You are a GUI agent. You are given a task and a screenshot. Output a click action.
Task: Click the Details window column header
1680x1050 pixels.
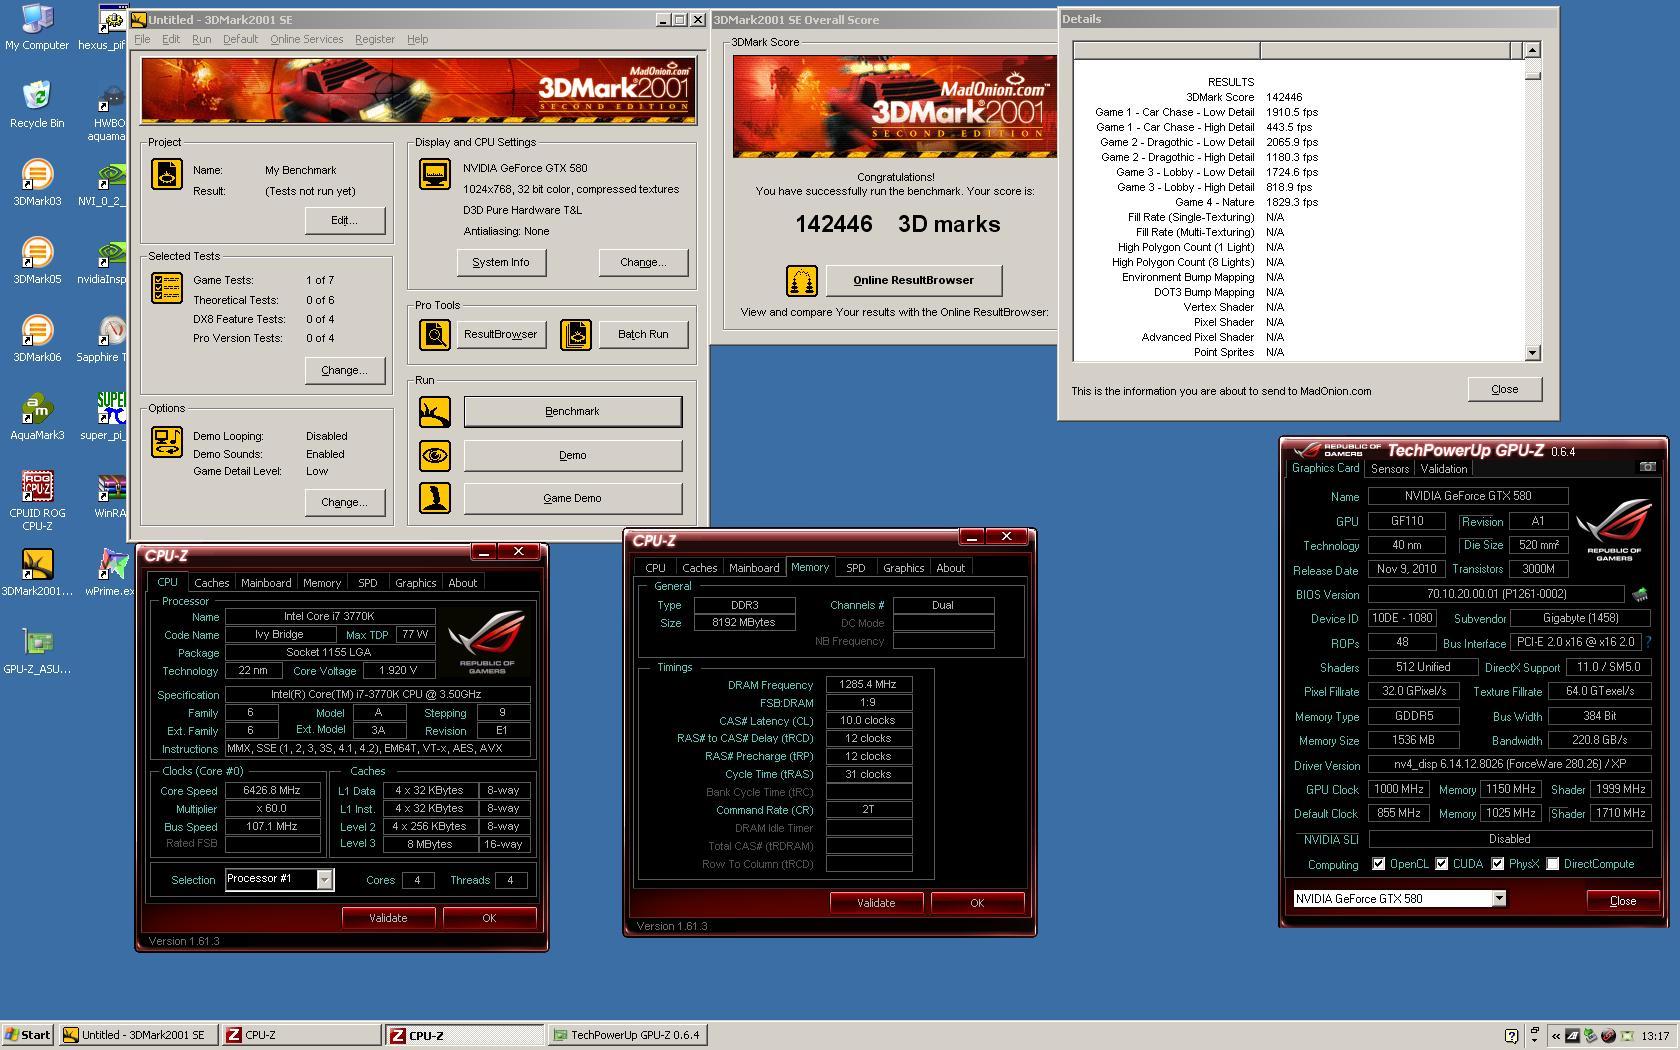point(1297,50)
